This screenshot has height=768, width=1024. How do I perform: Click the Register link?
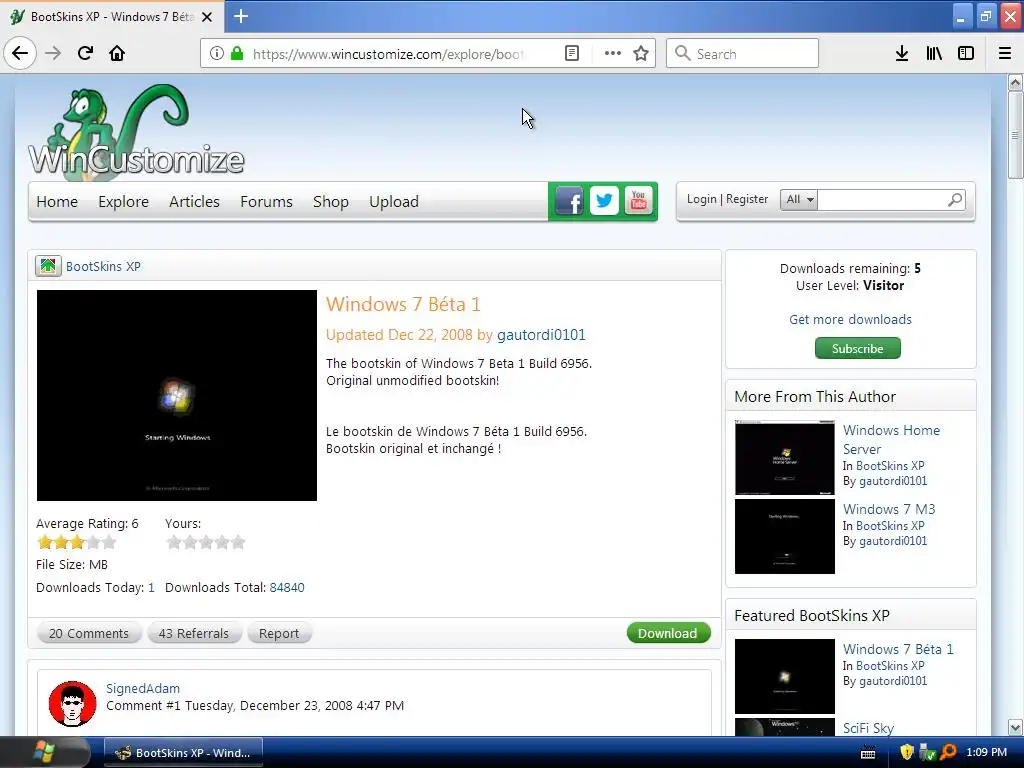(747, 199)
